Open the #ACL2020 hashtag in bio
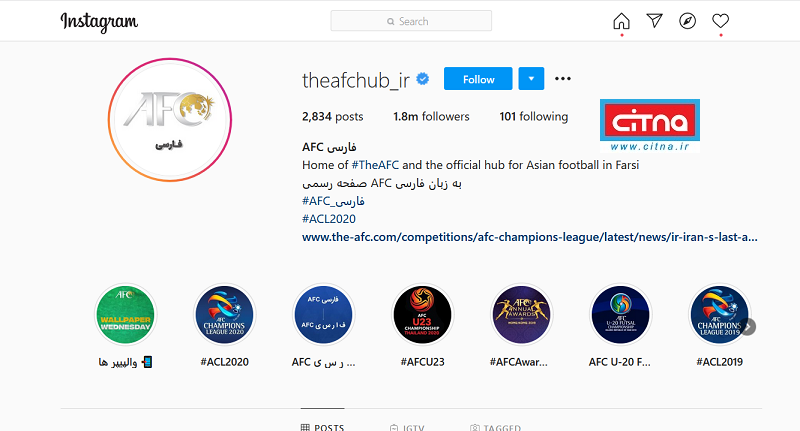The height and width of the screenshot is (431, 800). pos(329,219)
